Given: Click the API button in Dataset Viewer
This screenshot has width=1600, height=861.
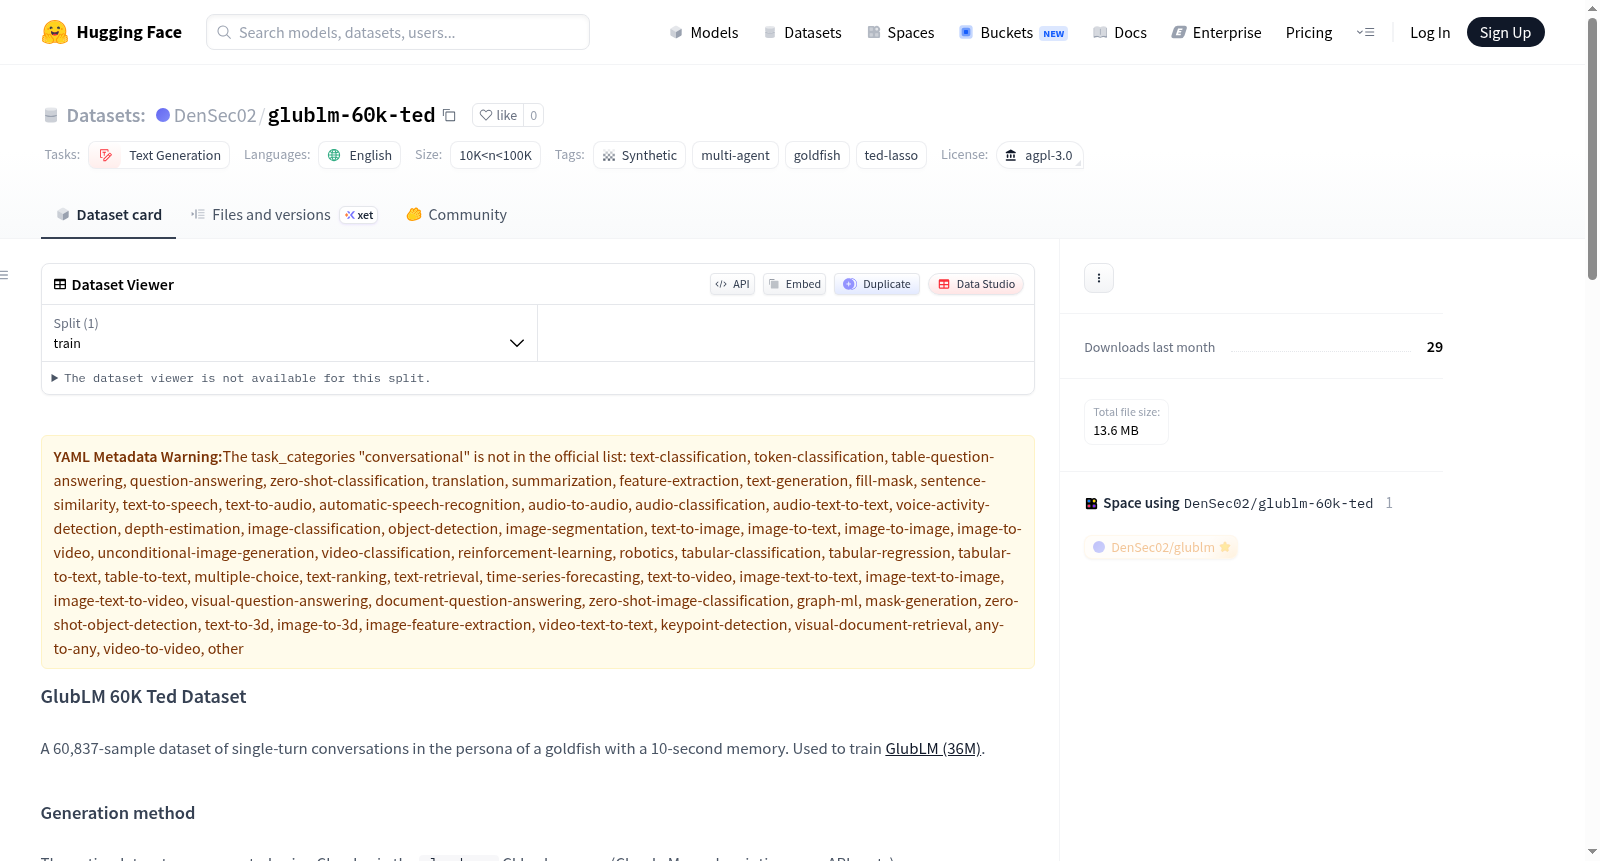Looking at the screenshot, I should tap(732, 284).
